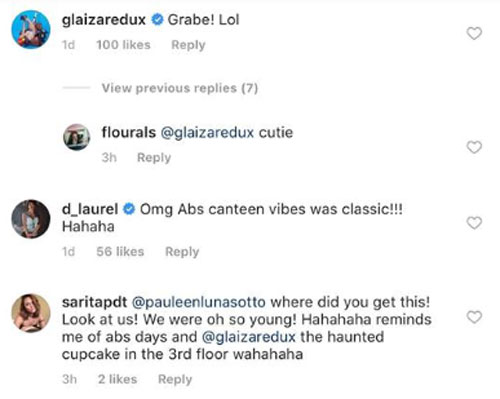
Task: View the 56 likes list
Action: click(120, 252)
